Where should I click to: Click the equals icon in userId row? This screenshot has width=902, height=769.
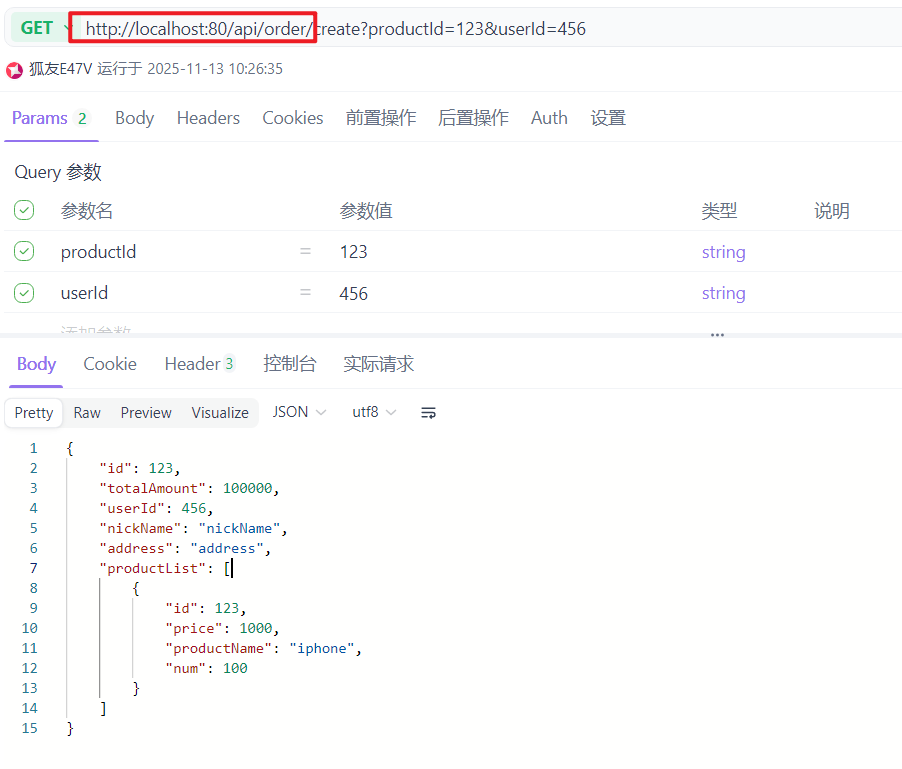click(x=305, y=293)
